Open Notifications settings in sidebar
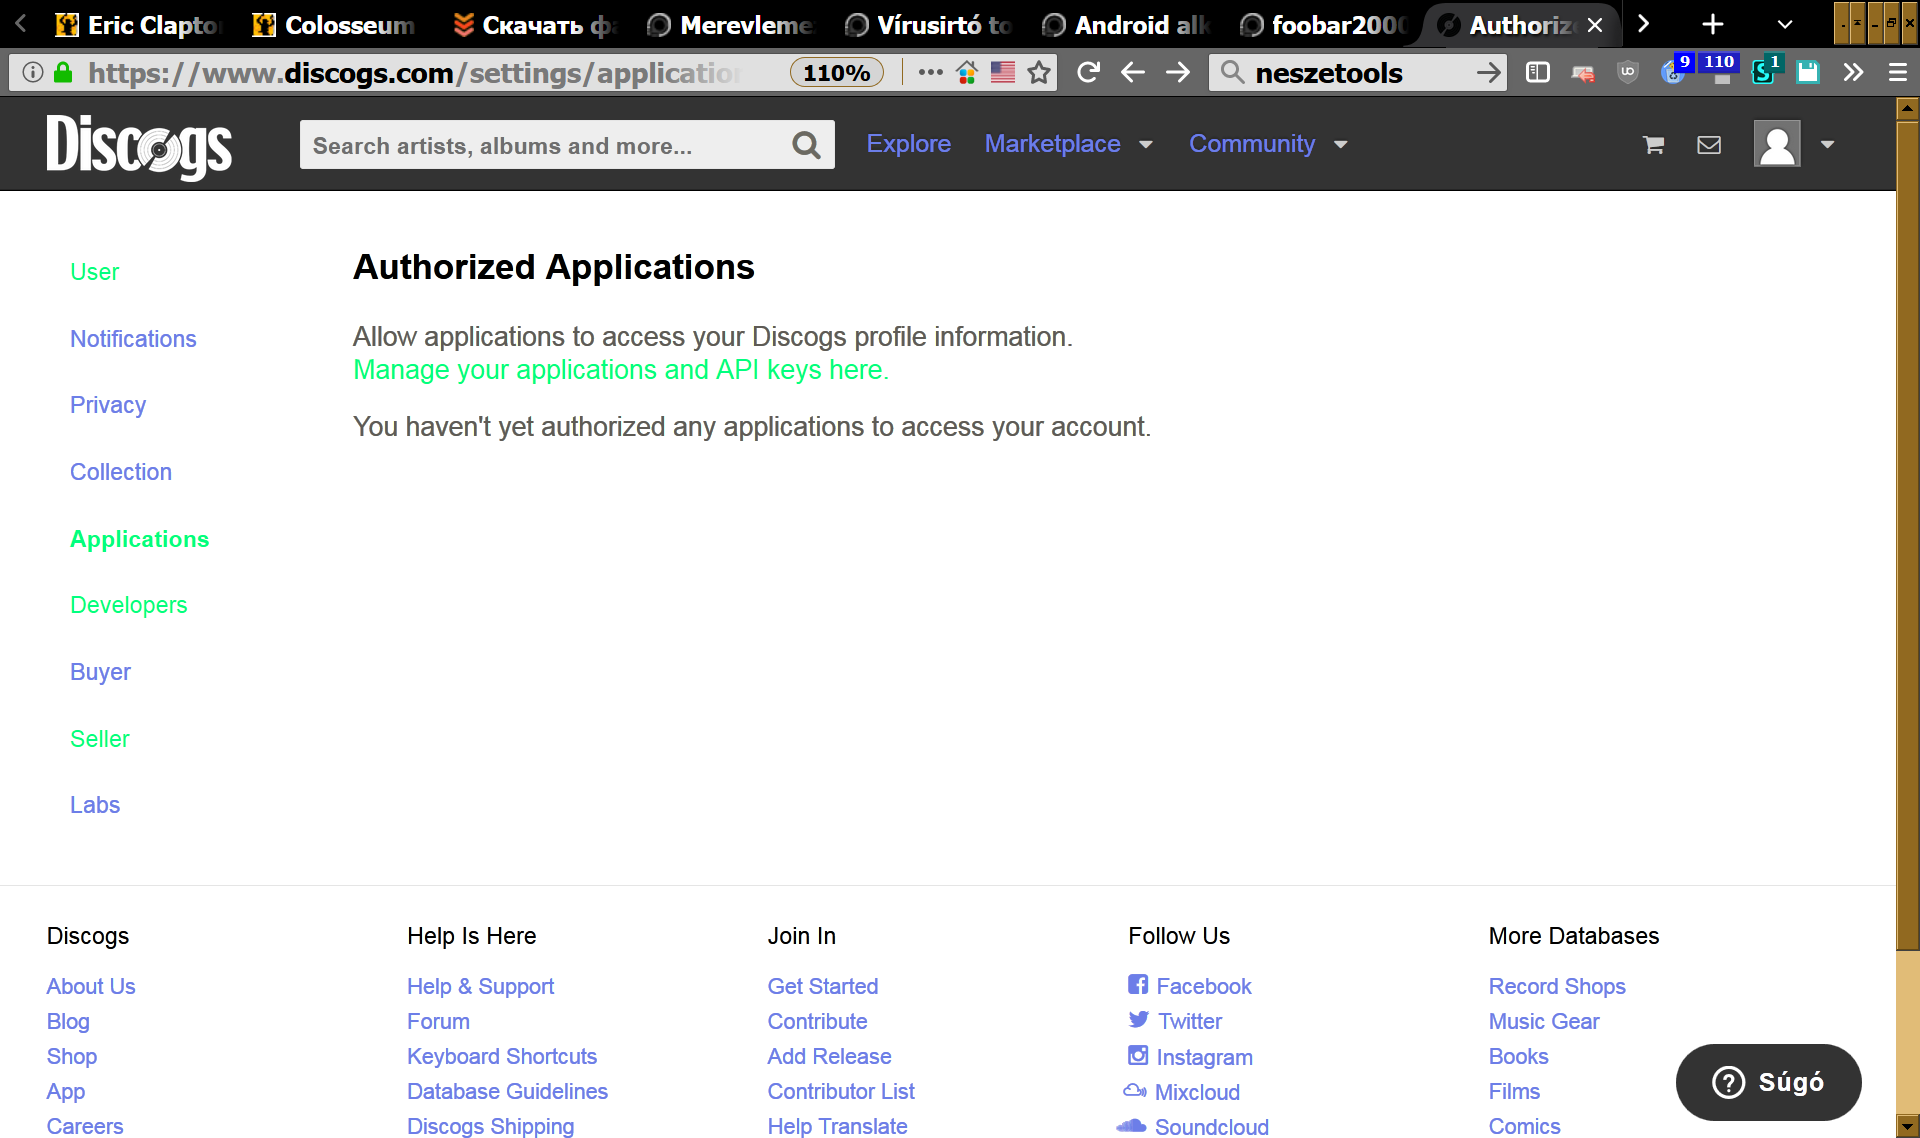1920x1138 pixels. click(x=133, y=339)
